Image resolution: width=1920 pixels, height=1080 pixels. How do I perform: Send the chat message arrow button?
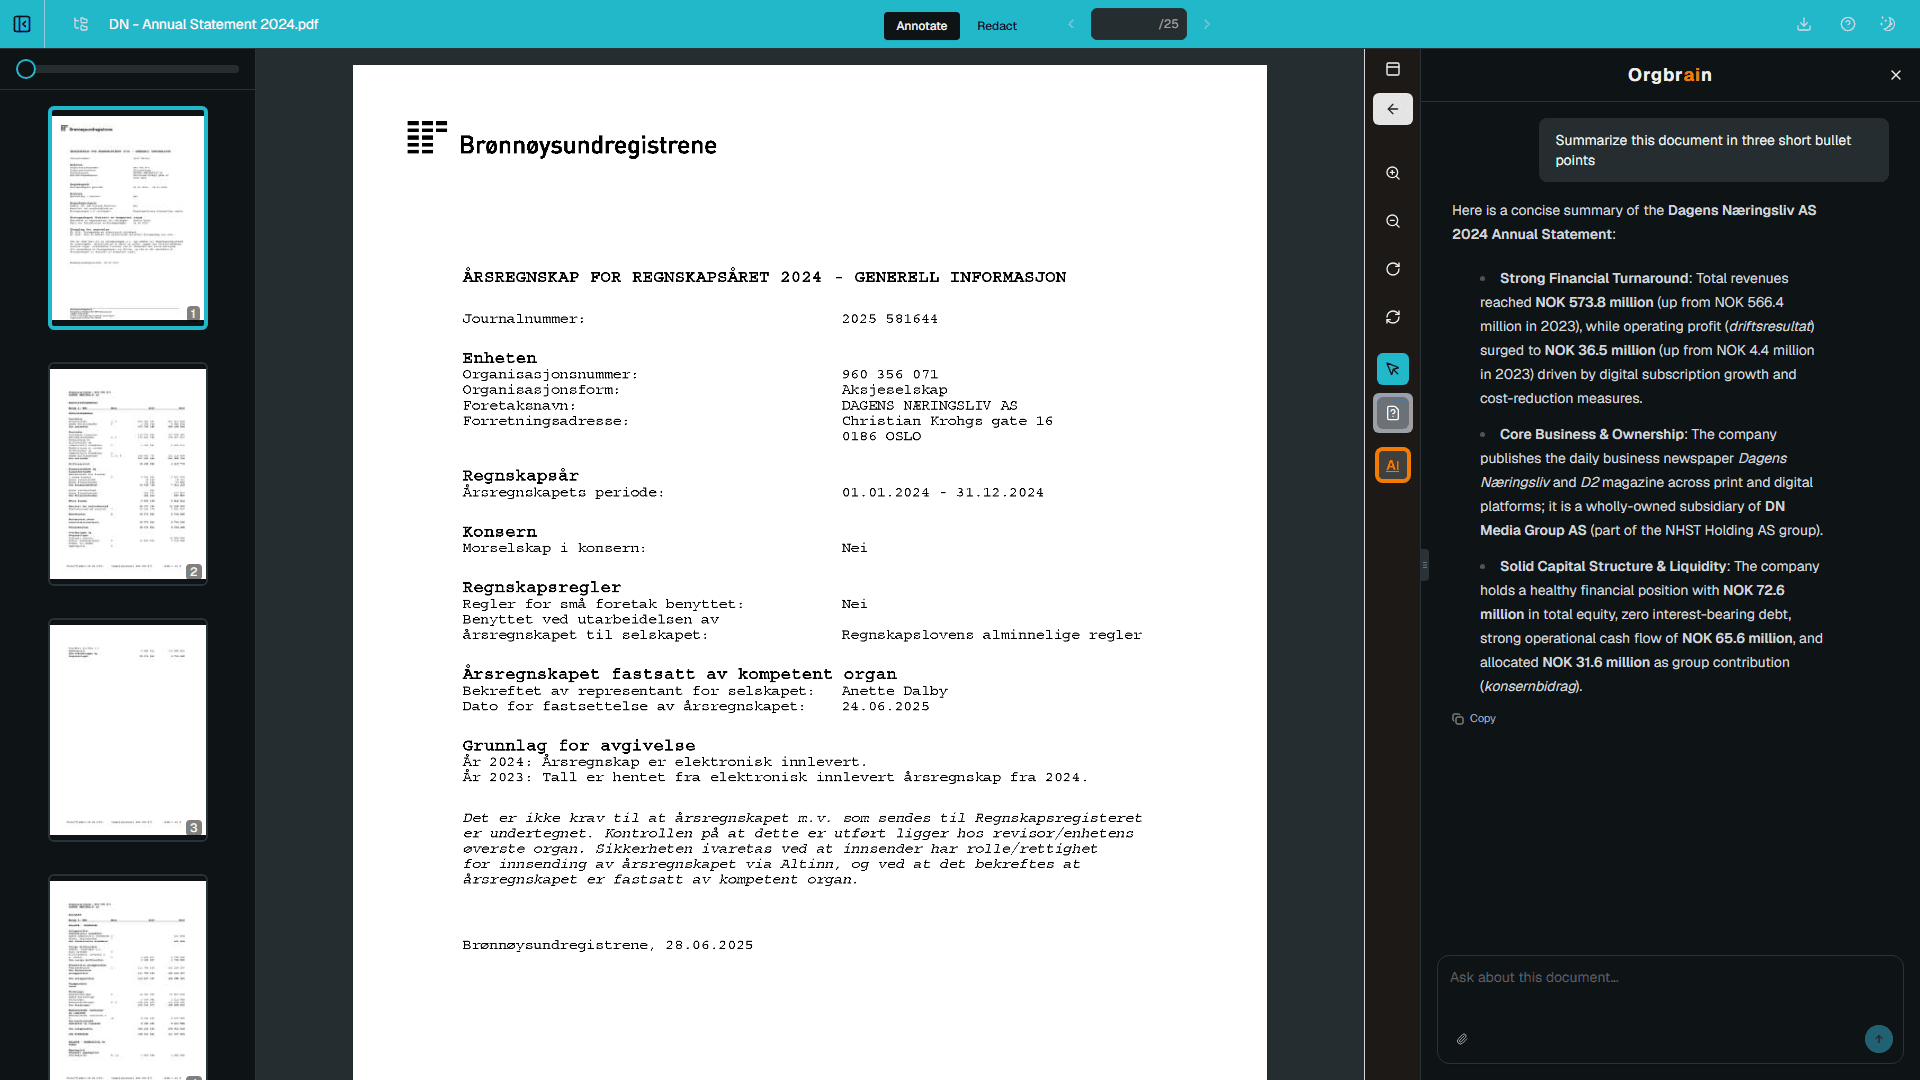(1879, 1039)
